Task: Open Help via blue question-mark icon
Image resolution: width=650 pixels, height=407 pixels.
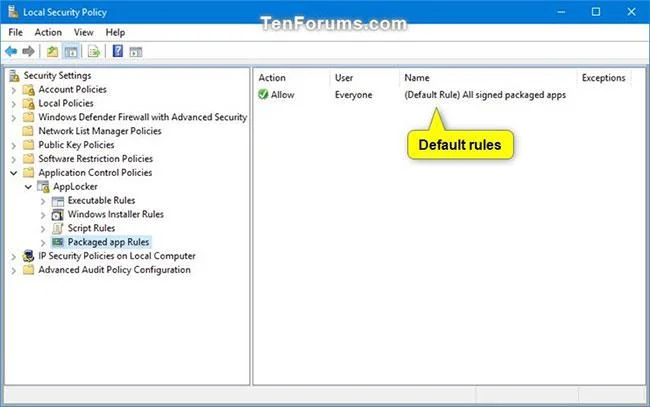Action: (118, 51)
